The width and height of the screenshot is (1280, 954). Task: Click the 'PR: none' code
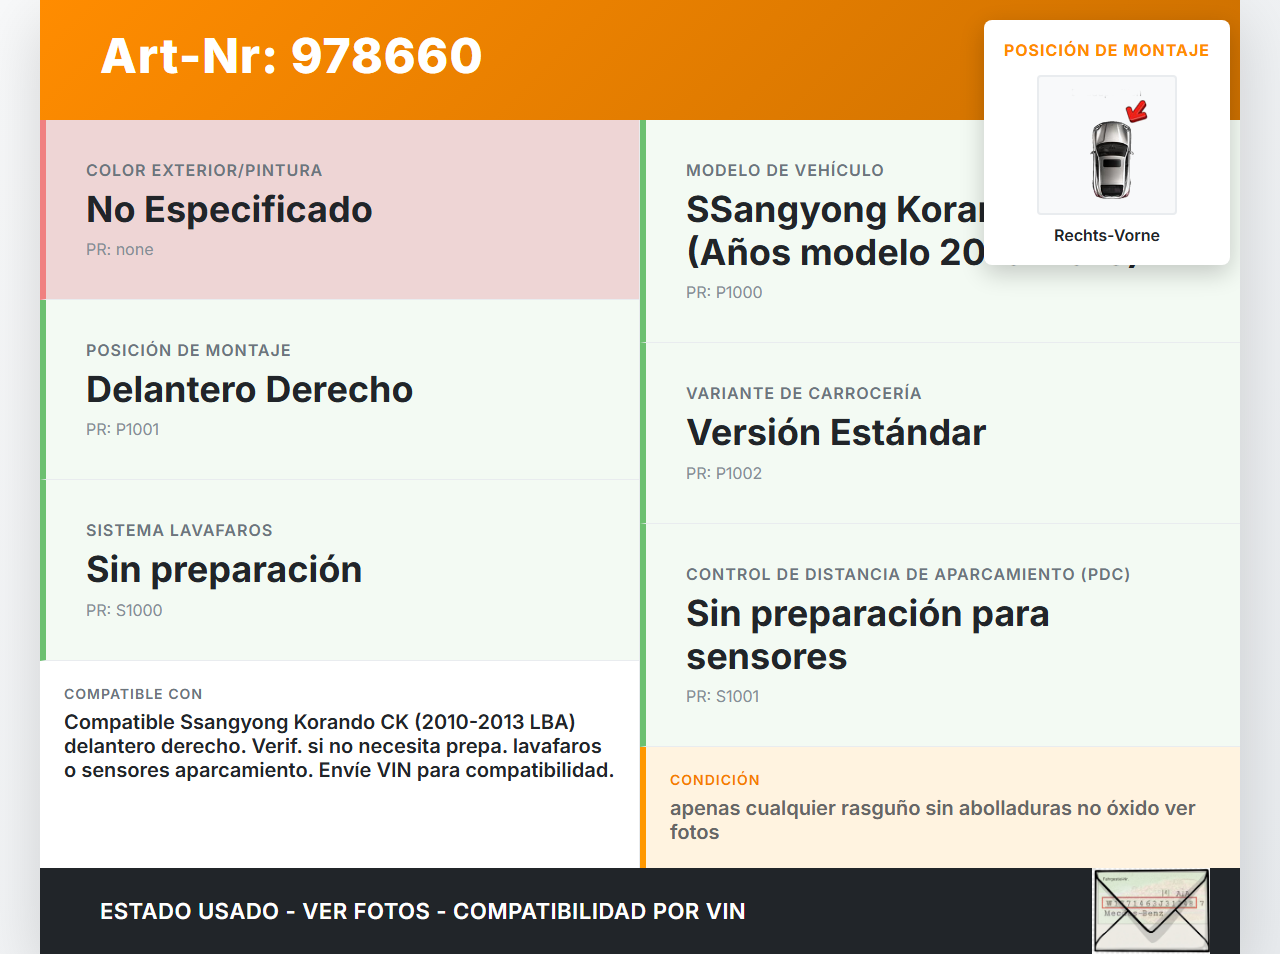tap(120, 250)
